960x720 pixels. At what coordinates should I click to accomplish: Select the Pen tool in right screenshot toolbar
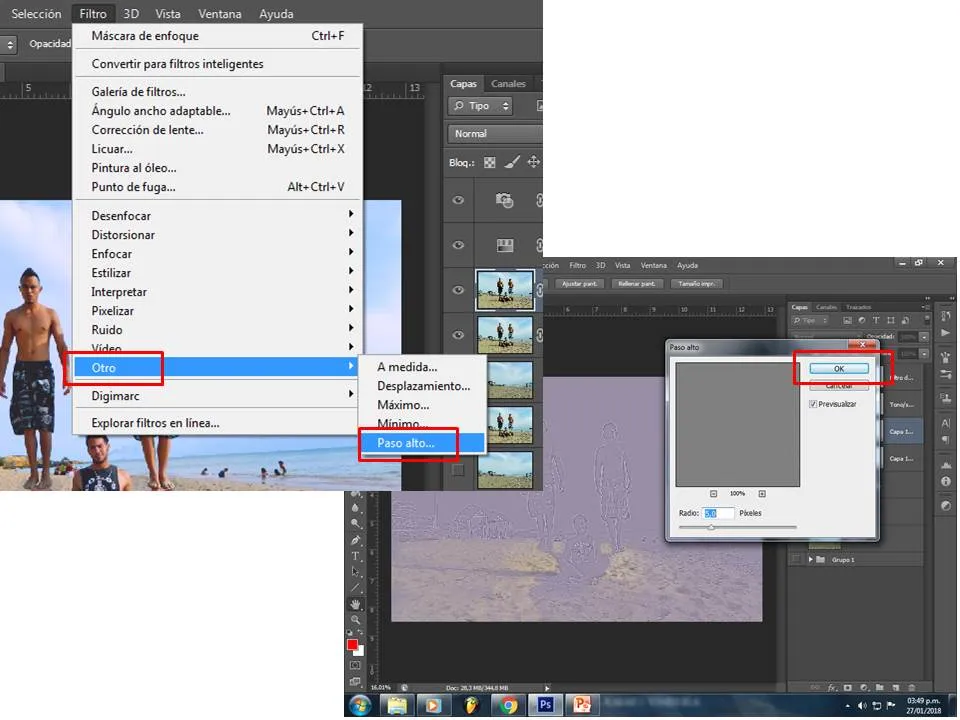355,540
